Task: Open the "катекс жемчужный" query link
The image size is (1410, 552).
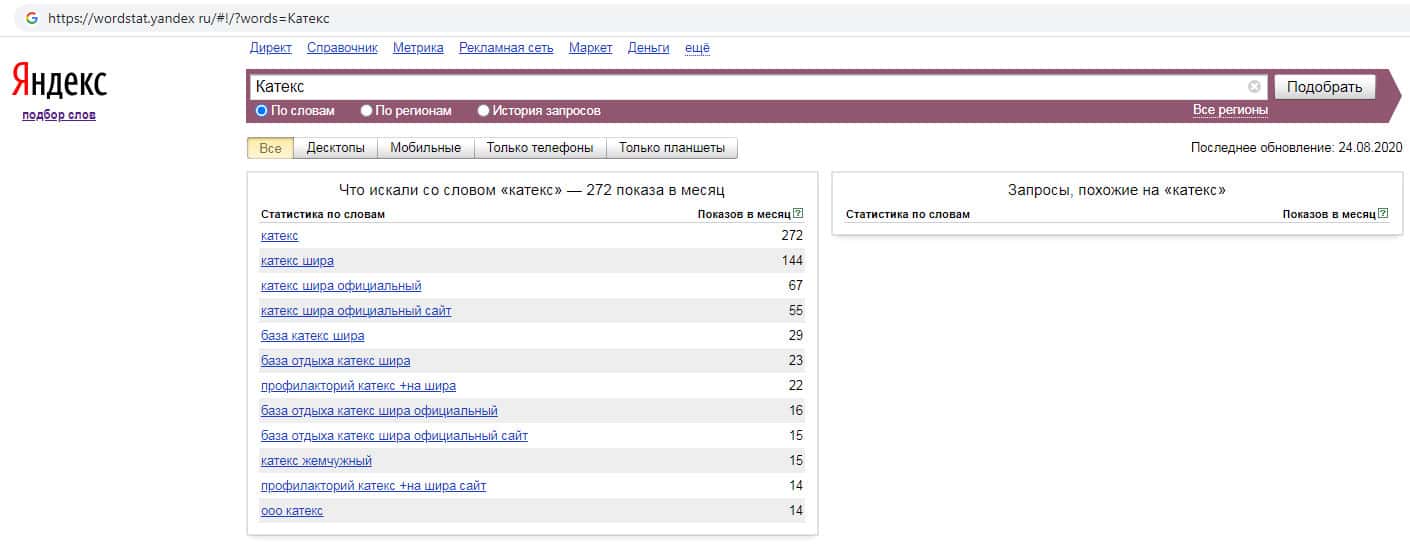Action: pyautogui.click(x=316, y=461)
